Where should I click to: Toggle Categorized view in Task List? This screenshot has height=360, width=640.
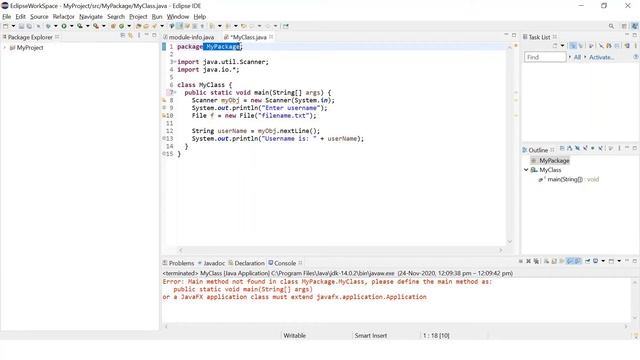(573, 46)
